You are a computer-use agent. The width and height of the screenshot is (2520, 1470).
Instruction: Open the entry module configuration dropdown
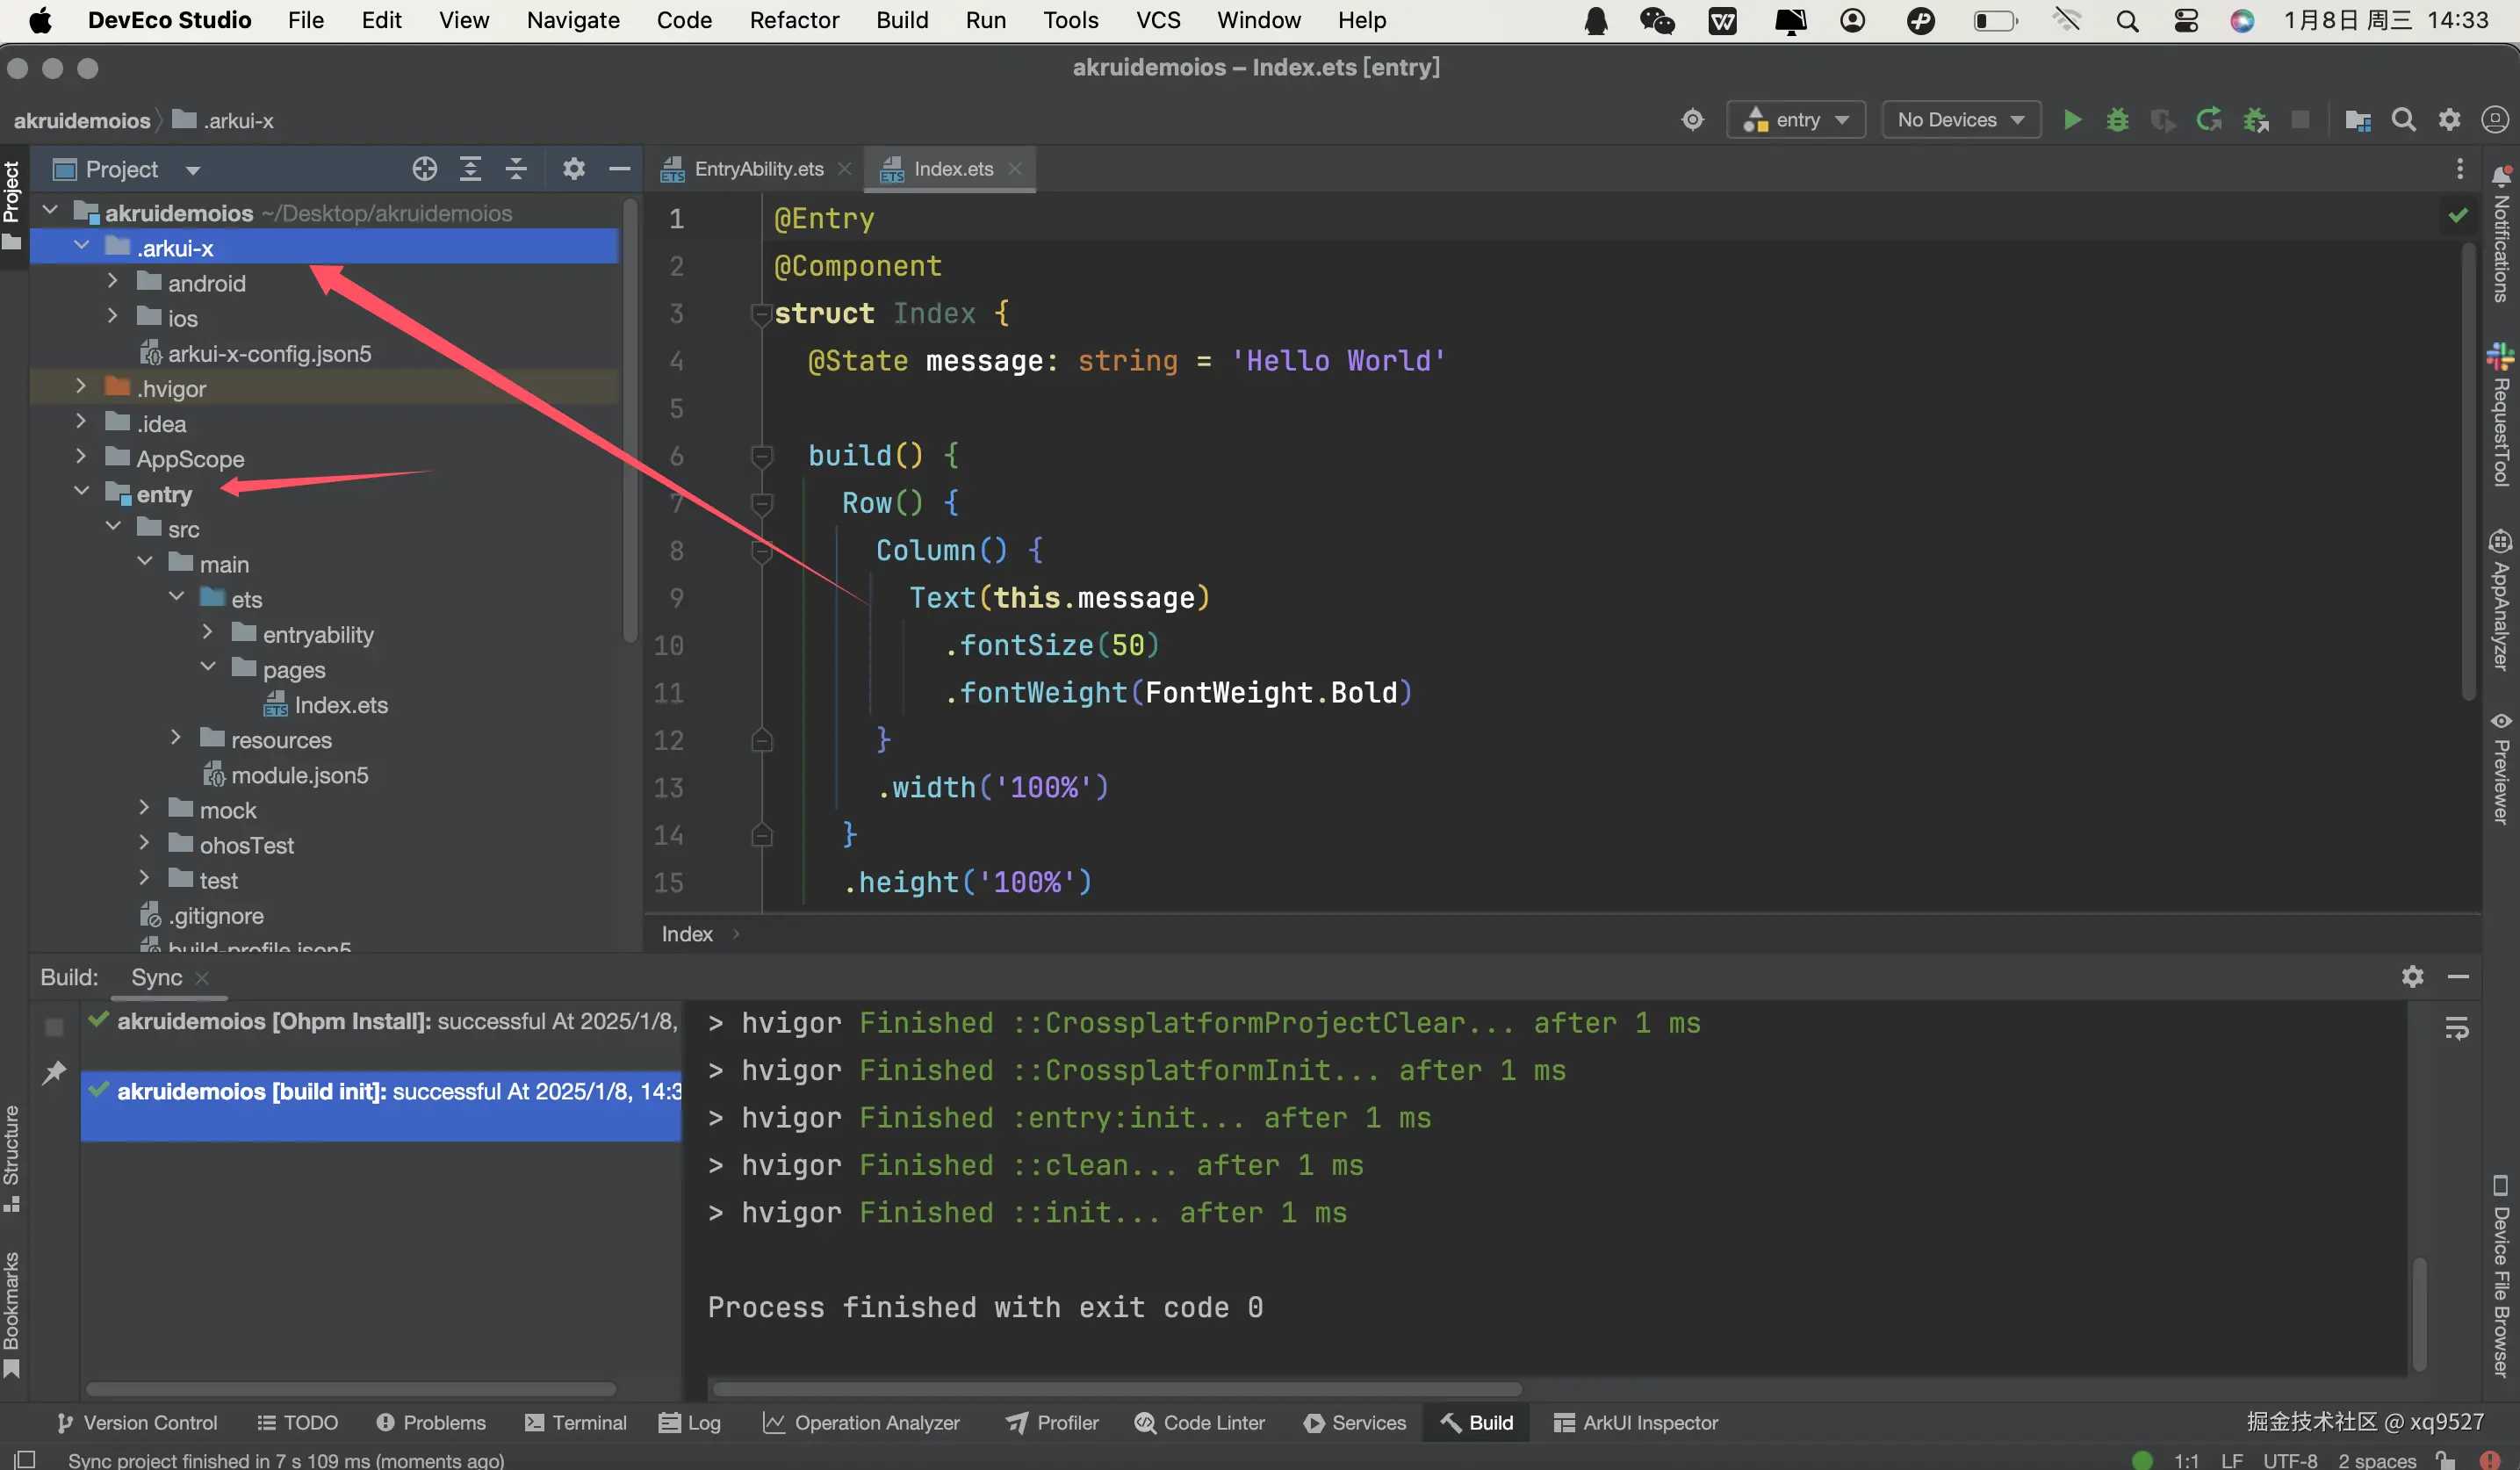point(1796,120)
